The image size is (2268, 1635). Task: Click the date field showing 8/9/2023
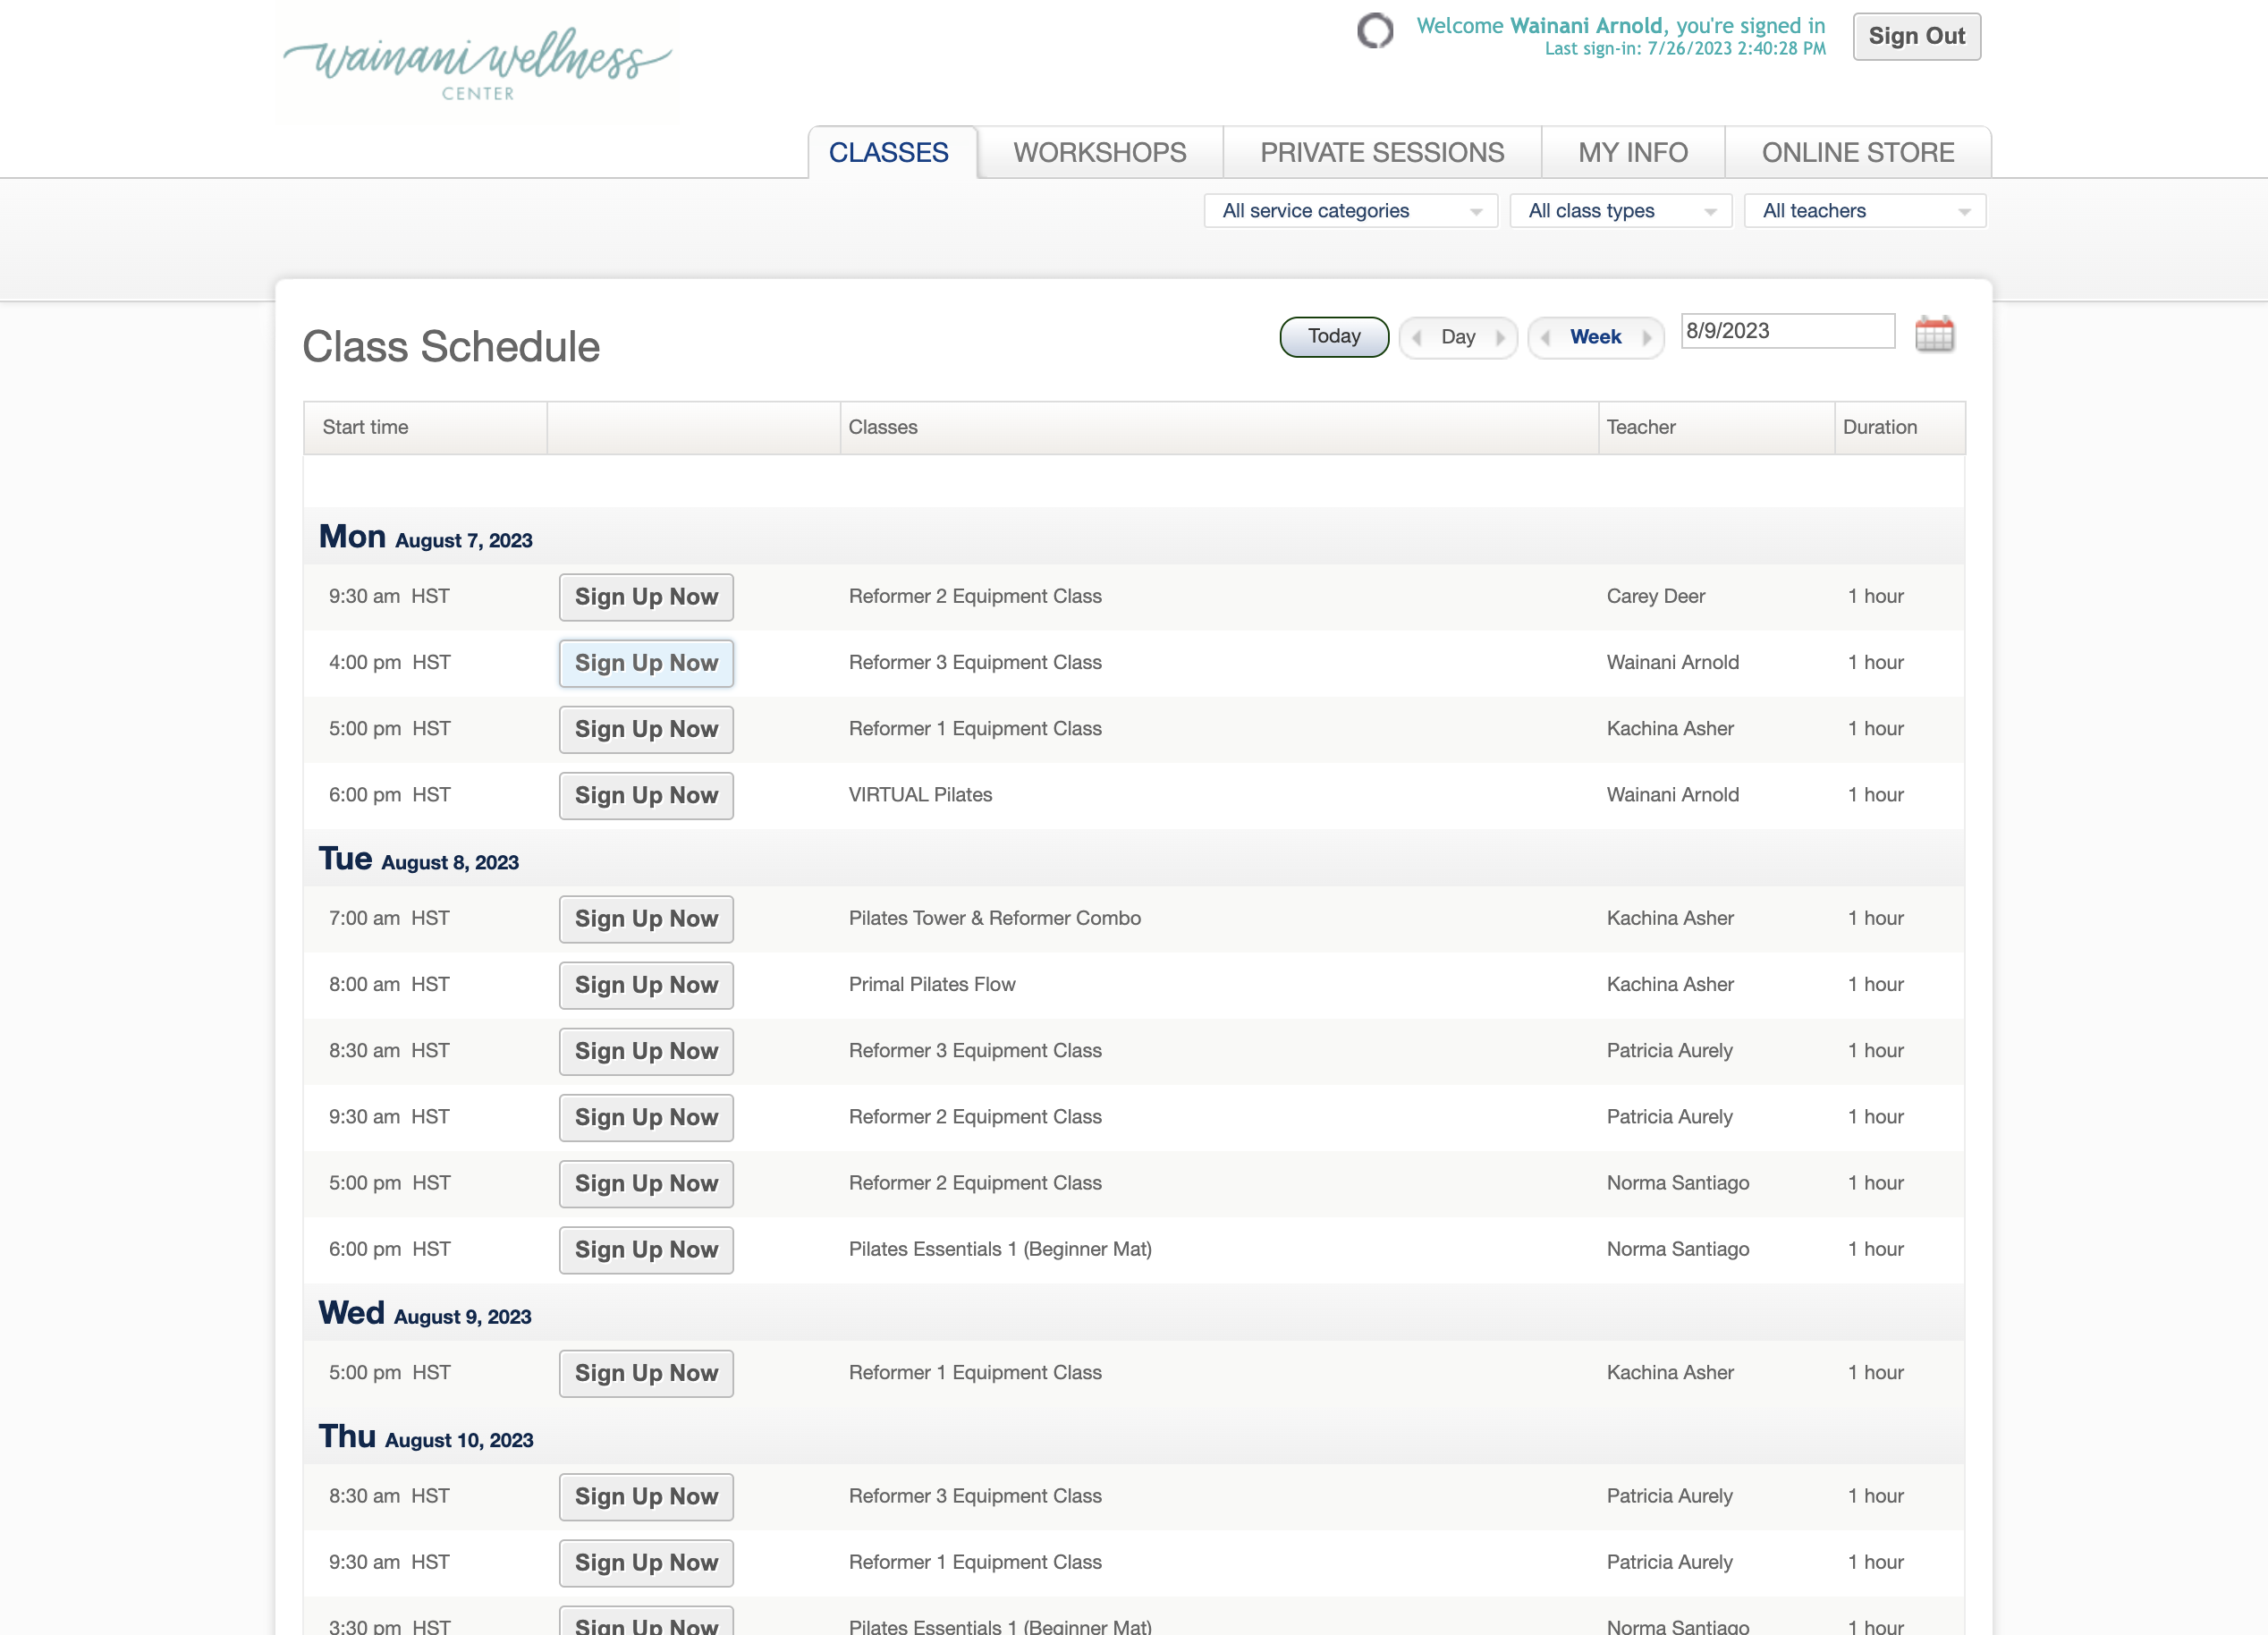tap(1788, 331)
